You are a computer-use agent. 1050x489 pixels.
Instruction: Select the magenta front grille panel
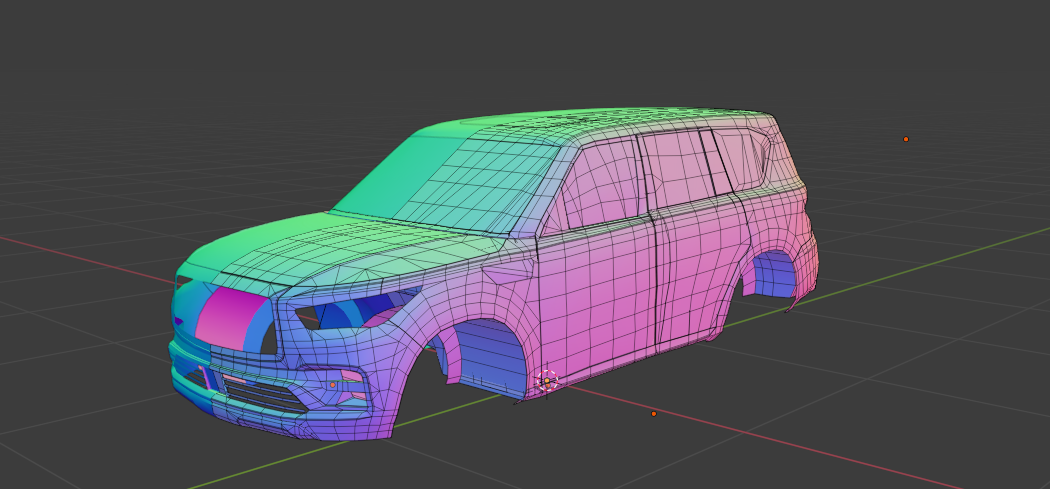pyautogui.click(x=232, y=317)
